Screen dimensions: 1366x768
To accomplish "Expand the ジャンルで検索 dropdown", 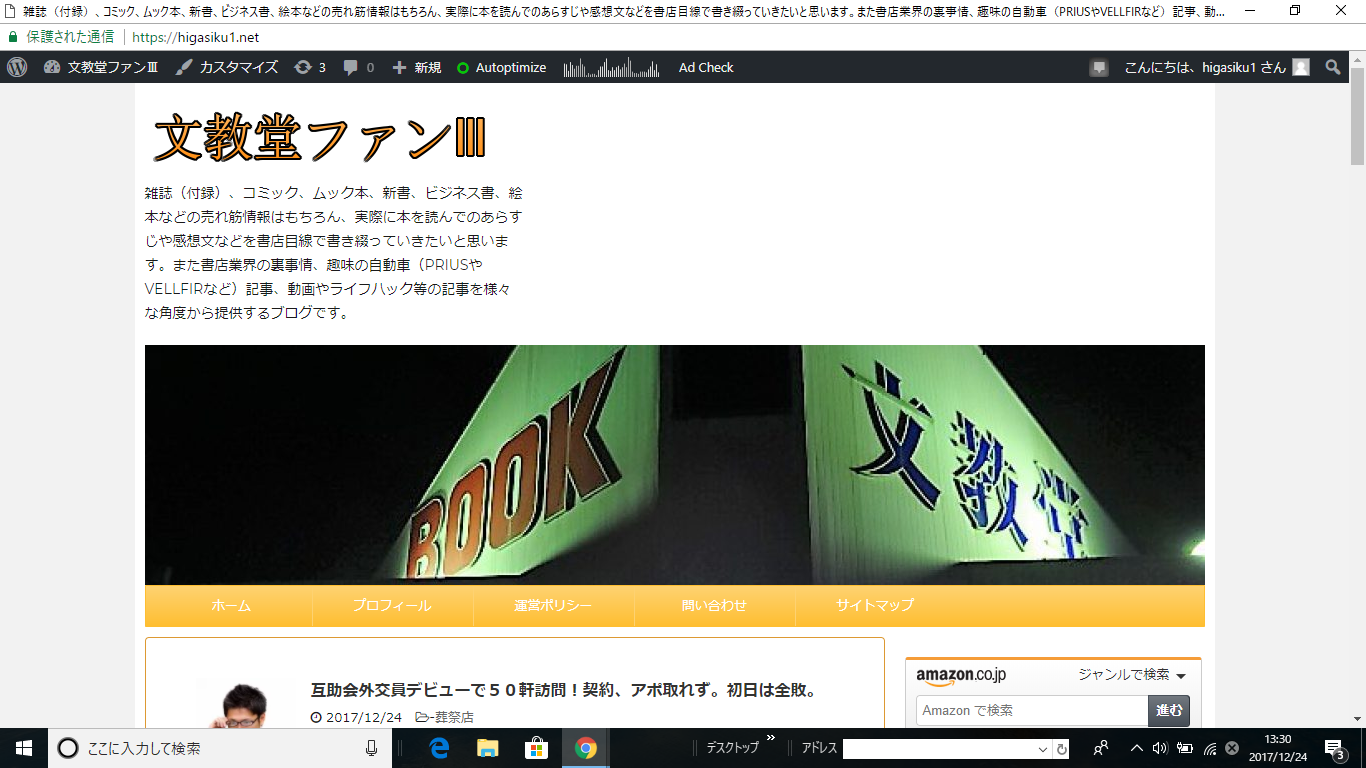I will (1132, 675).
